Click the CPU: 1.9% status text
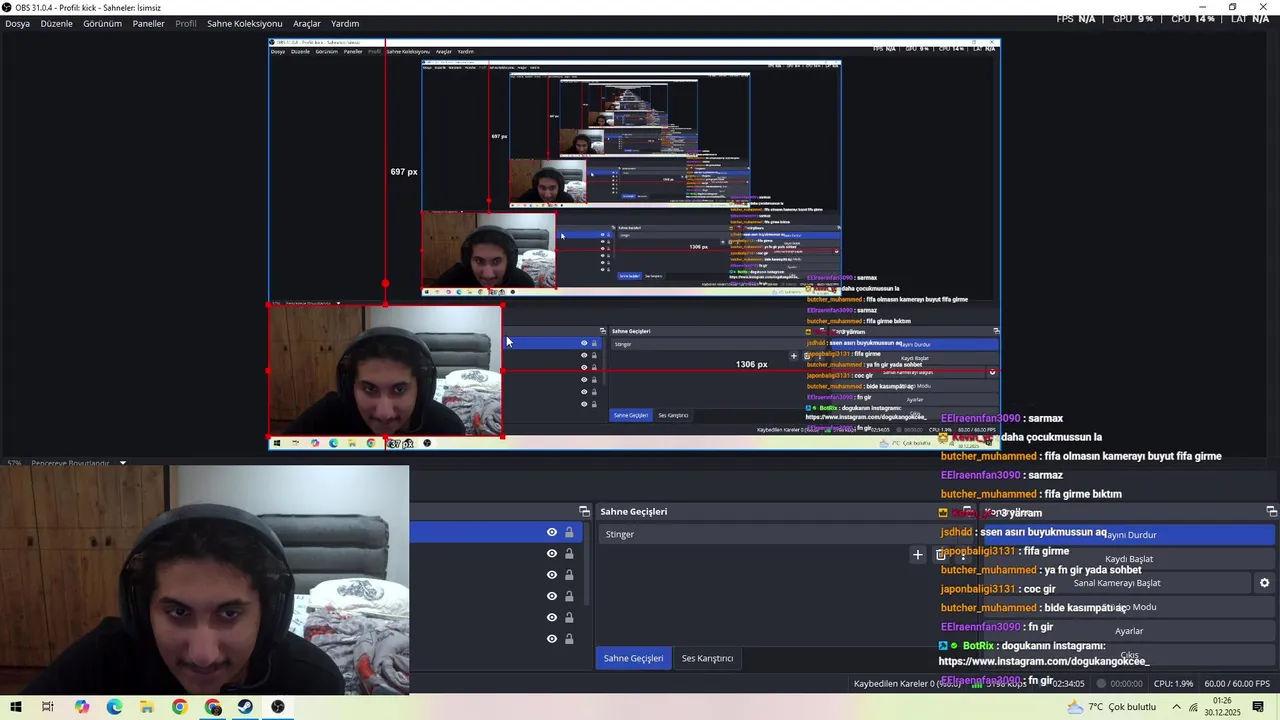The height and width of the screenshot is (720, 1280). pyautogui.click(x=1173, y=684)
